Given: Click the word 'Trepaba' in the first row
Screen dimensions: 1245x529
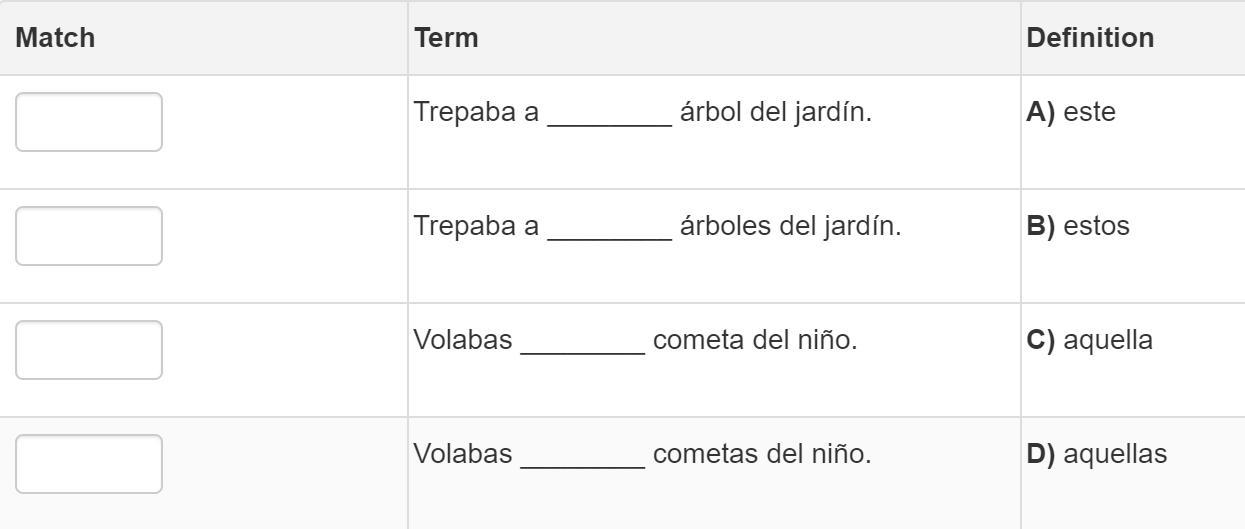Looking at the screenshot, I should pos(463,113).
